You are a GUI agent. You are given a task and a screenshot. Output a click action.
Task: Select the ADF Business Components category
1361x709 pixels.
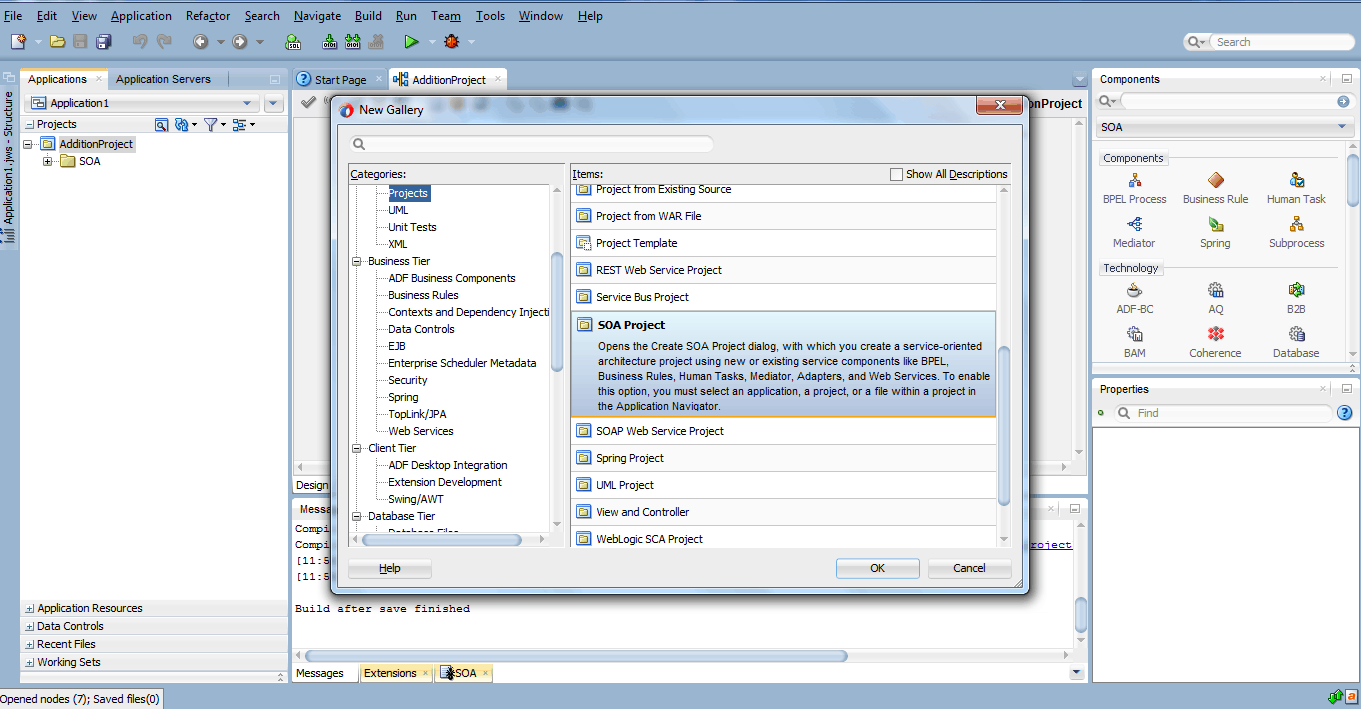[x=452, y=278]
